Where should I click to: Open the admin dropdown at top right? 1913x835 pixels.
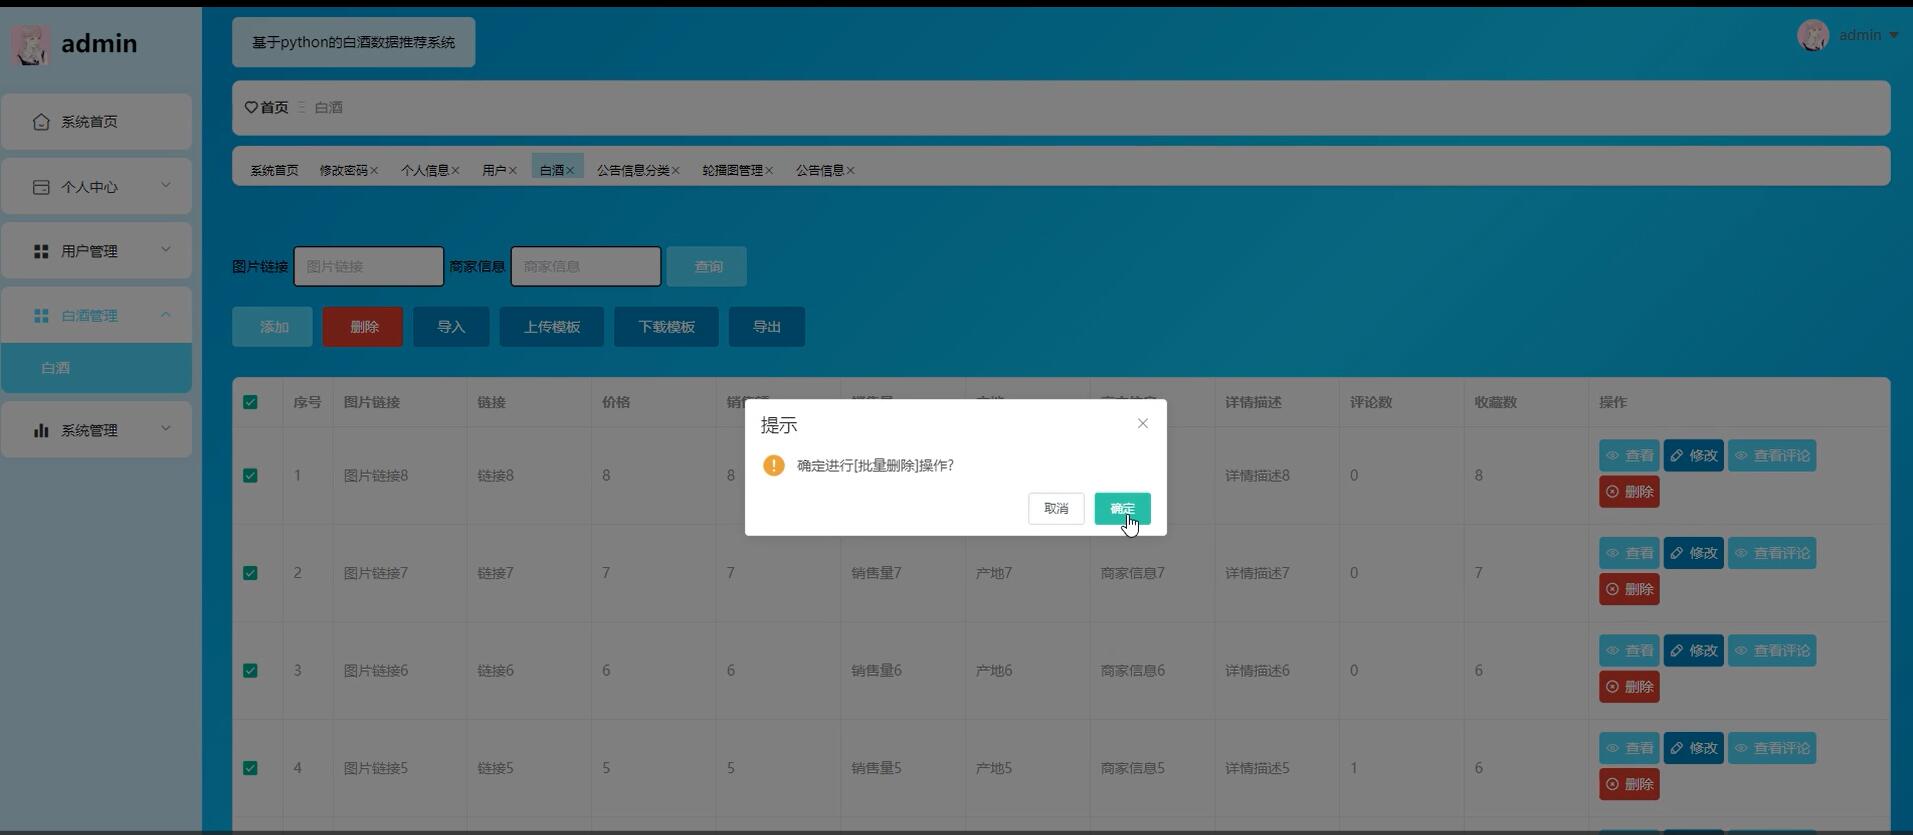coord(1868,35)
